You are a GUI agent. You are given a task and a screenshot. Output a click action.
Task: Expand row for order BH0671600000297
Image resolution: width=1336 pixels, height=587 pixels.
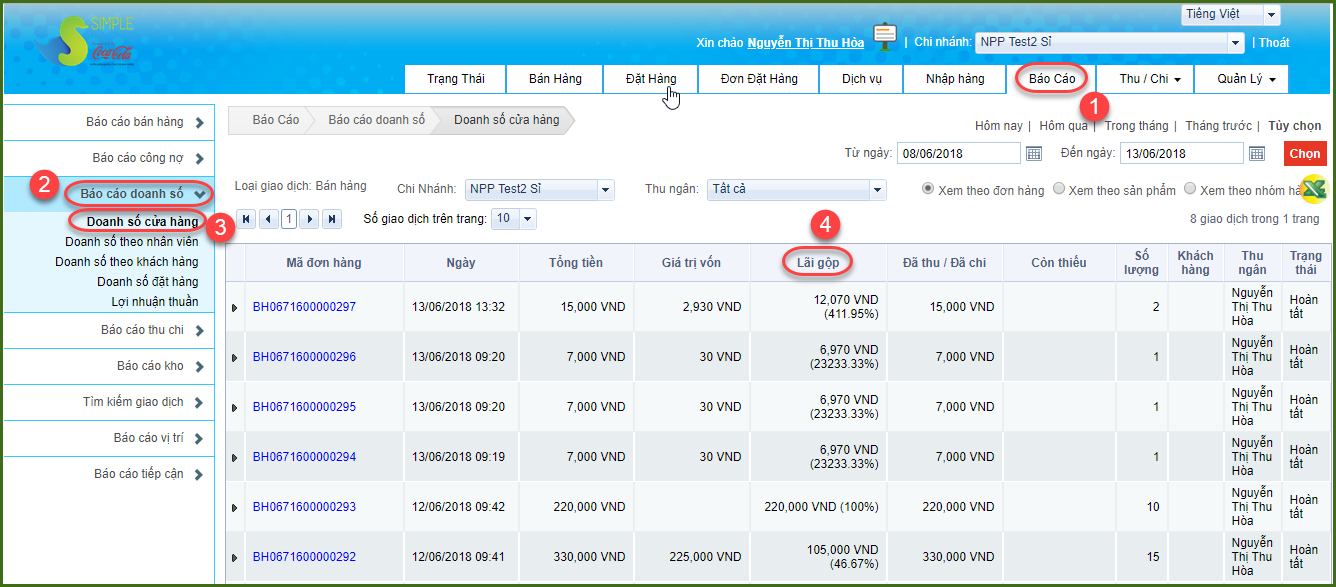click(x=235, y=308)
